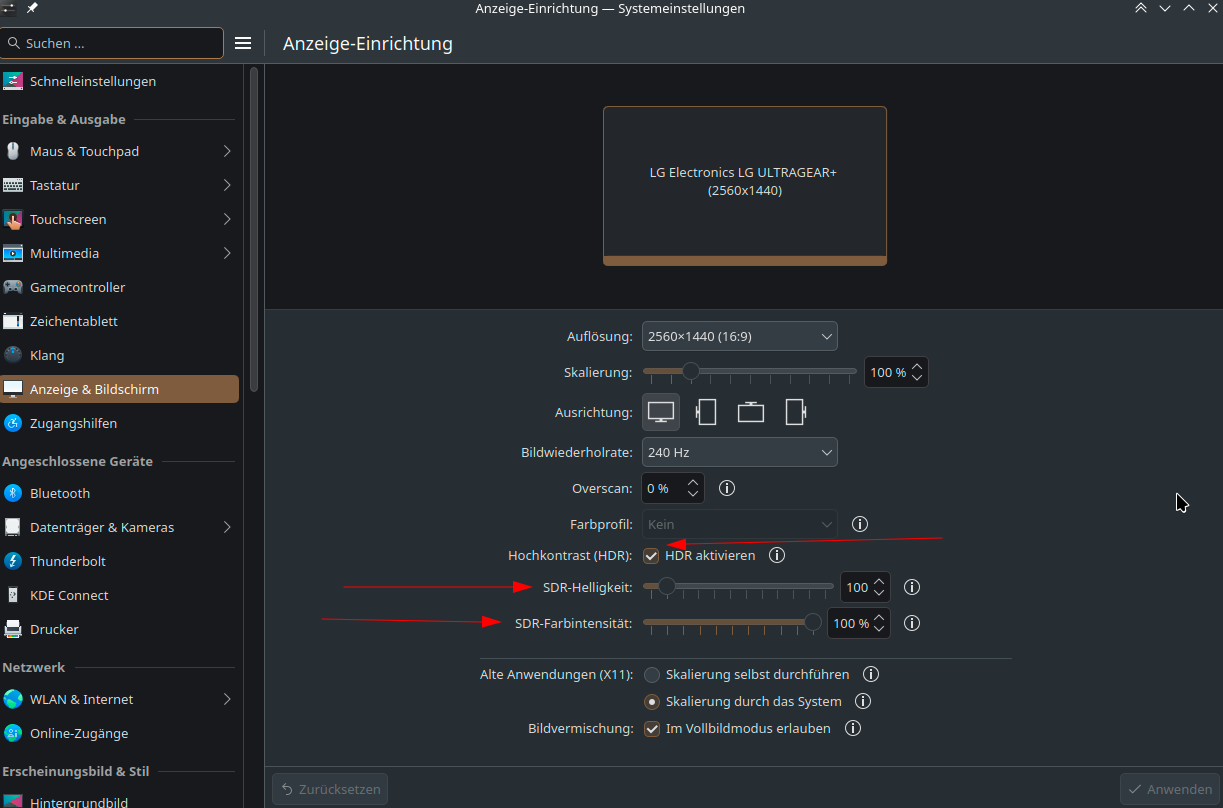Expand Tastatur submenu
This screenshot has width=1223, height=808.
pyautogui.click(x=227, y=185)
